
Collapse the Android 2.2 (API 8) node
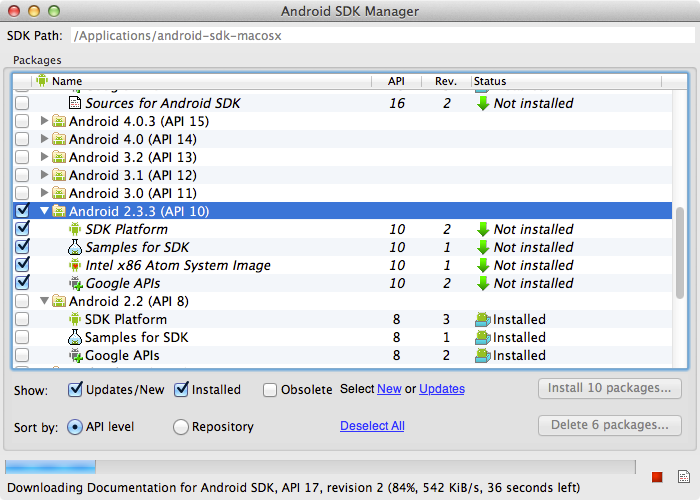44,301
